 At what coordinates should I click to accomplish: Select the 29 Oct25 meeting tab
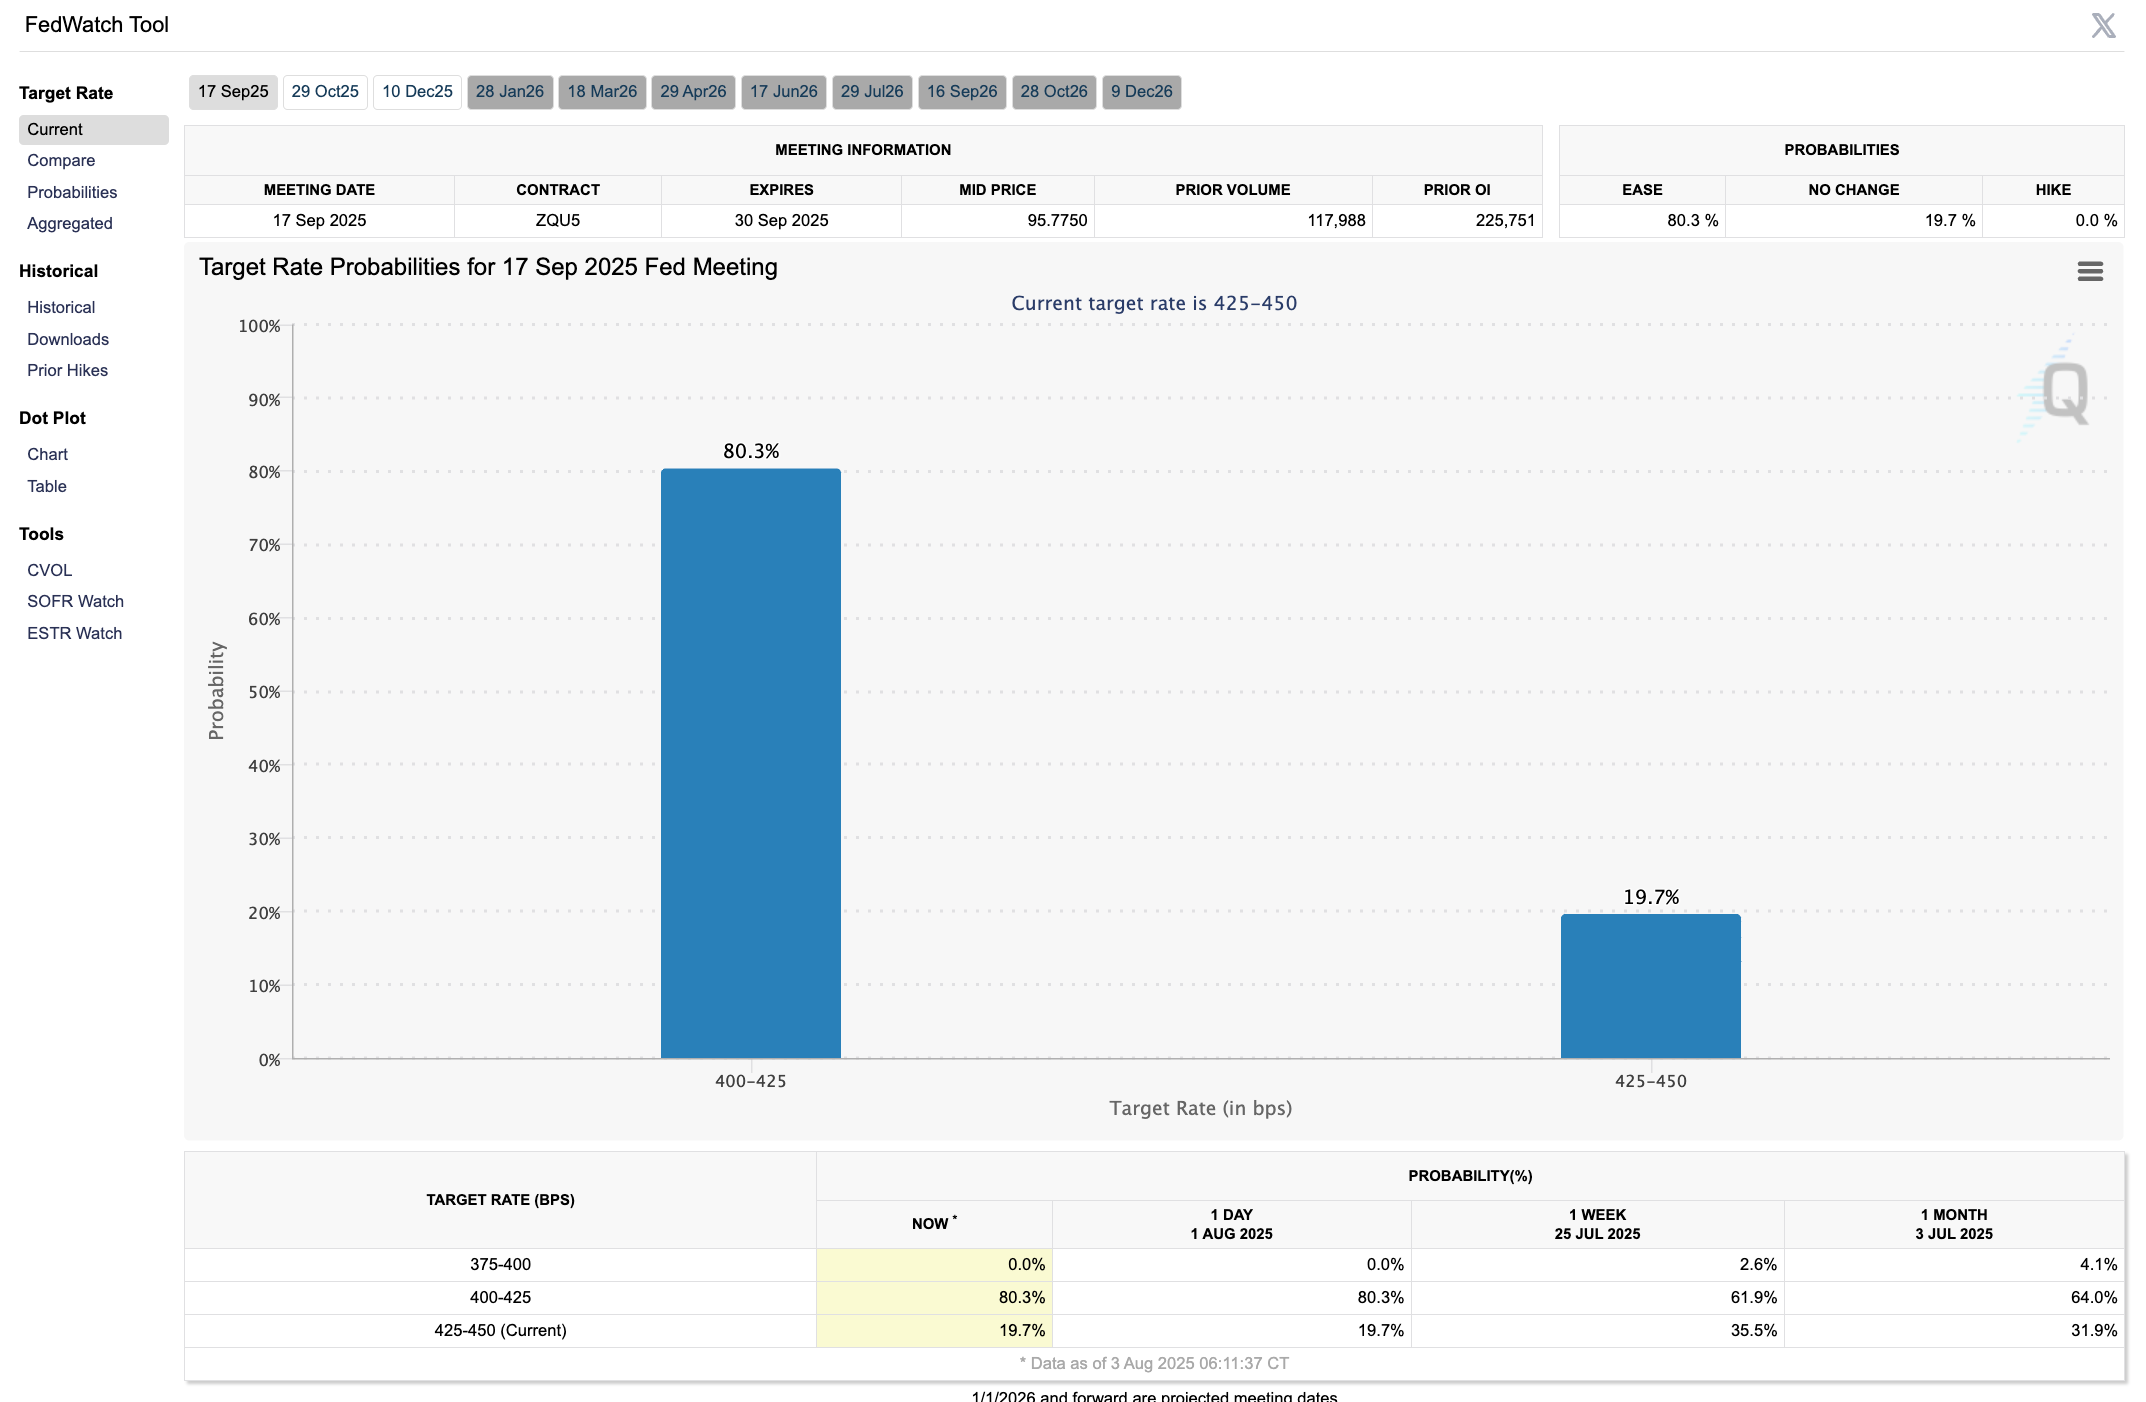coord(325,92)
